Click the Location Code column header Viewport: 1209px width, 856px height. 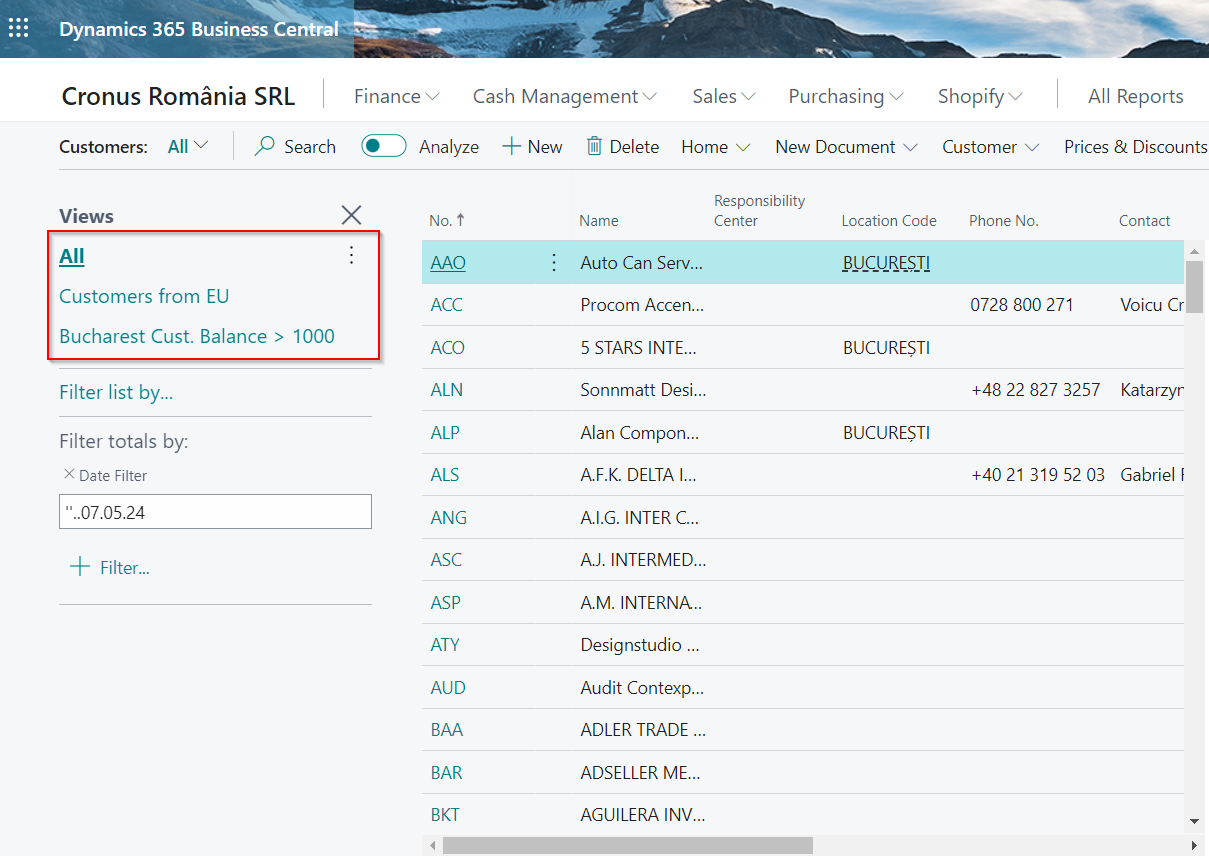coord(889,221)
